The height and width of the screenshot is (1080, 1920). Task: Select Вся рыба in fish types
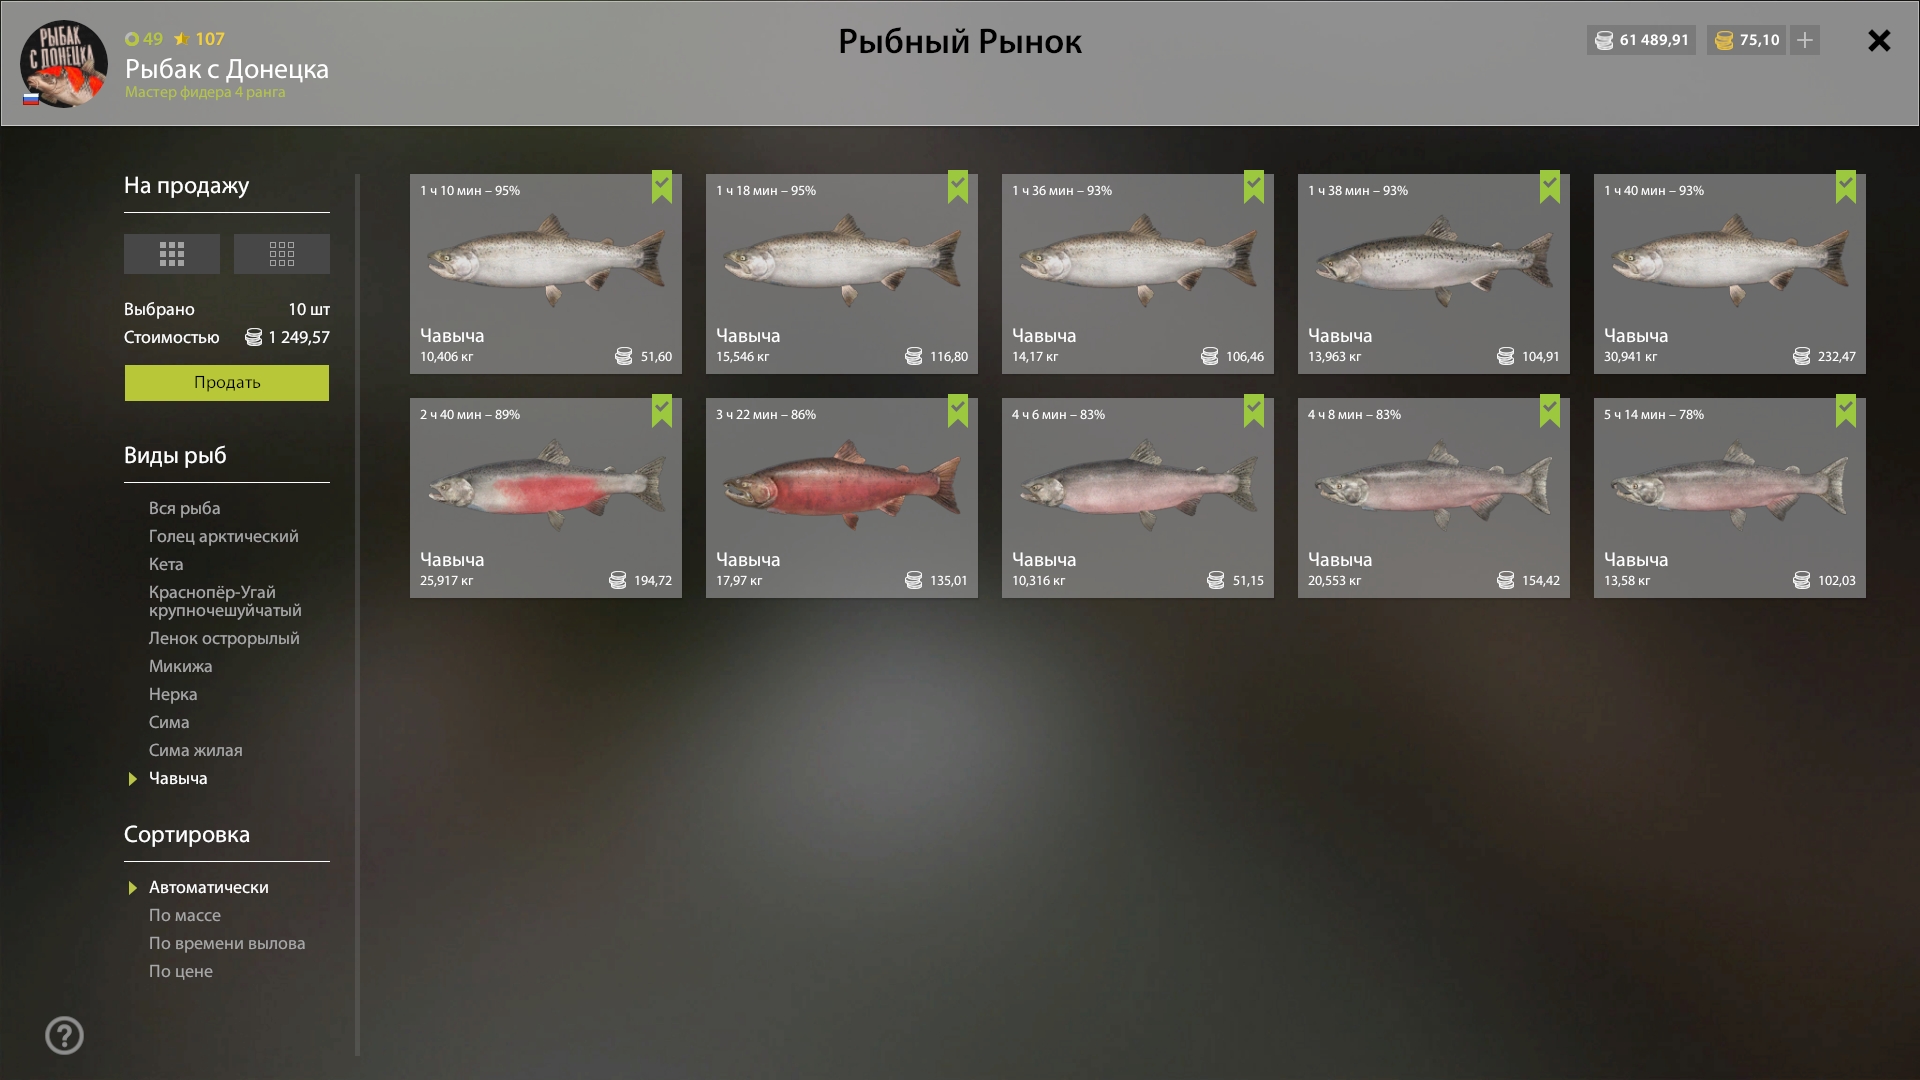(185, 508)
